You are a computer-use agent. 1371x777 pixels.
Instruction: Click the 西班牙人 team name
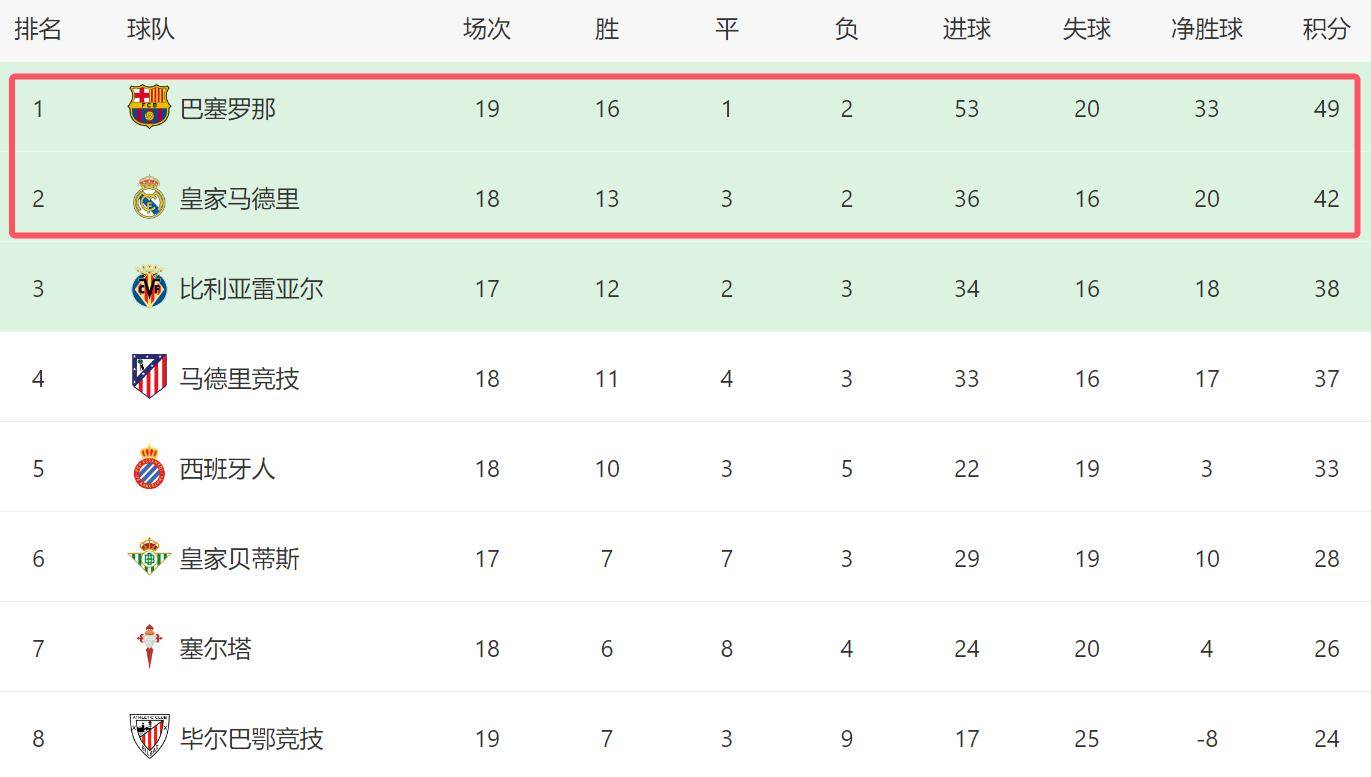pyautogui.click(x=228, y=468)
